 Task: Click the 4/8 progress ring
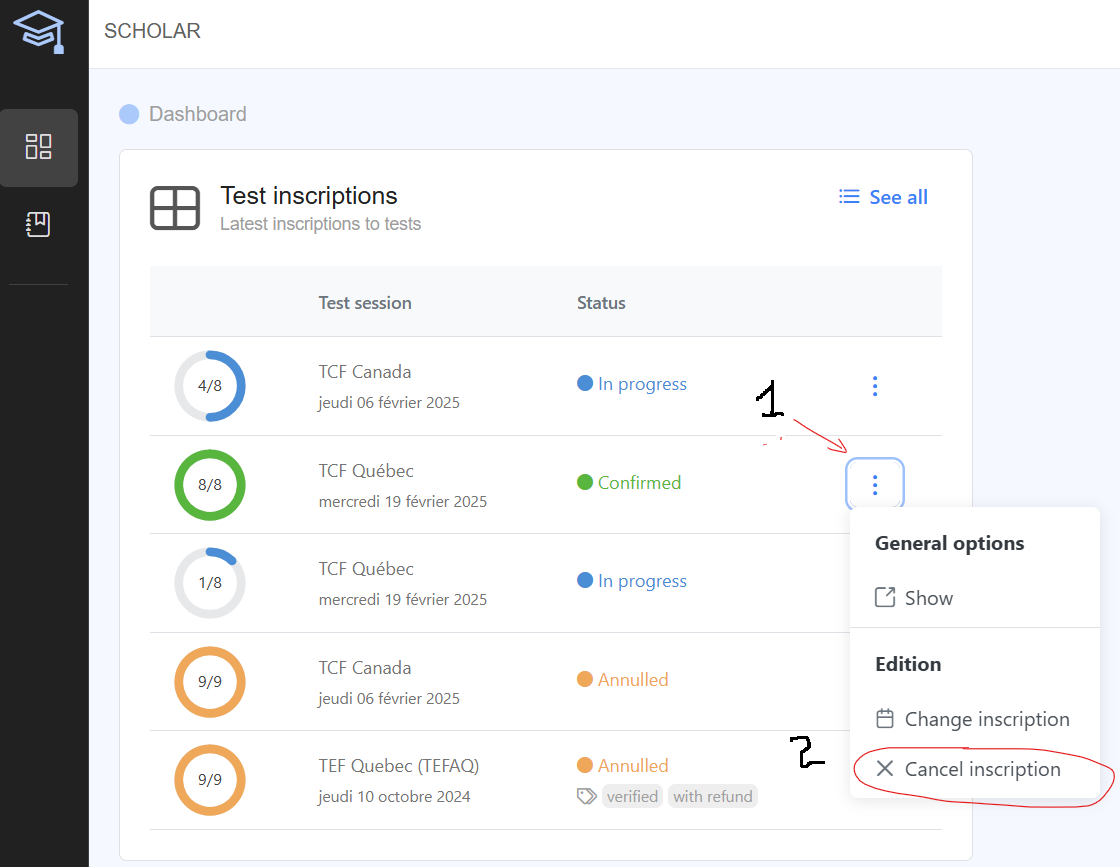pos(210,386)
